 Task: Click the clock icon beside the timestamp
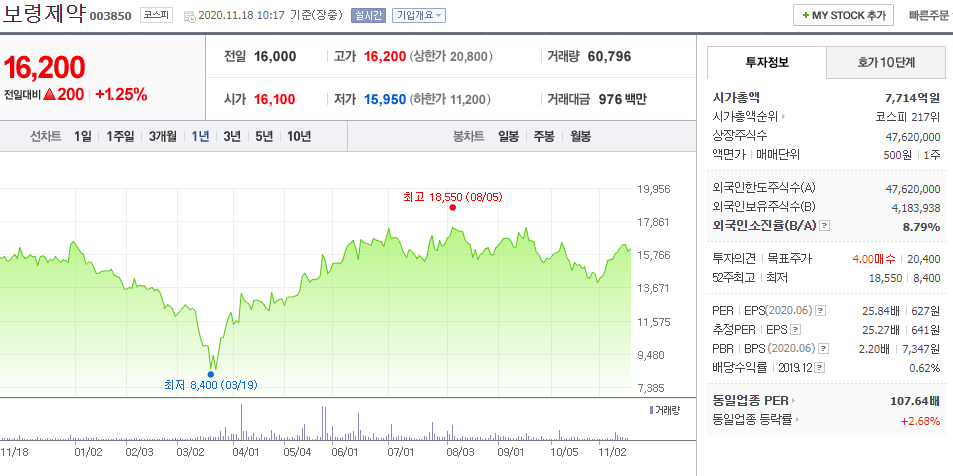click(190, 16)
